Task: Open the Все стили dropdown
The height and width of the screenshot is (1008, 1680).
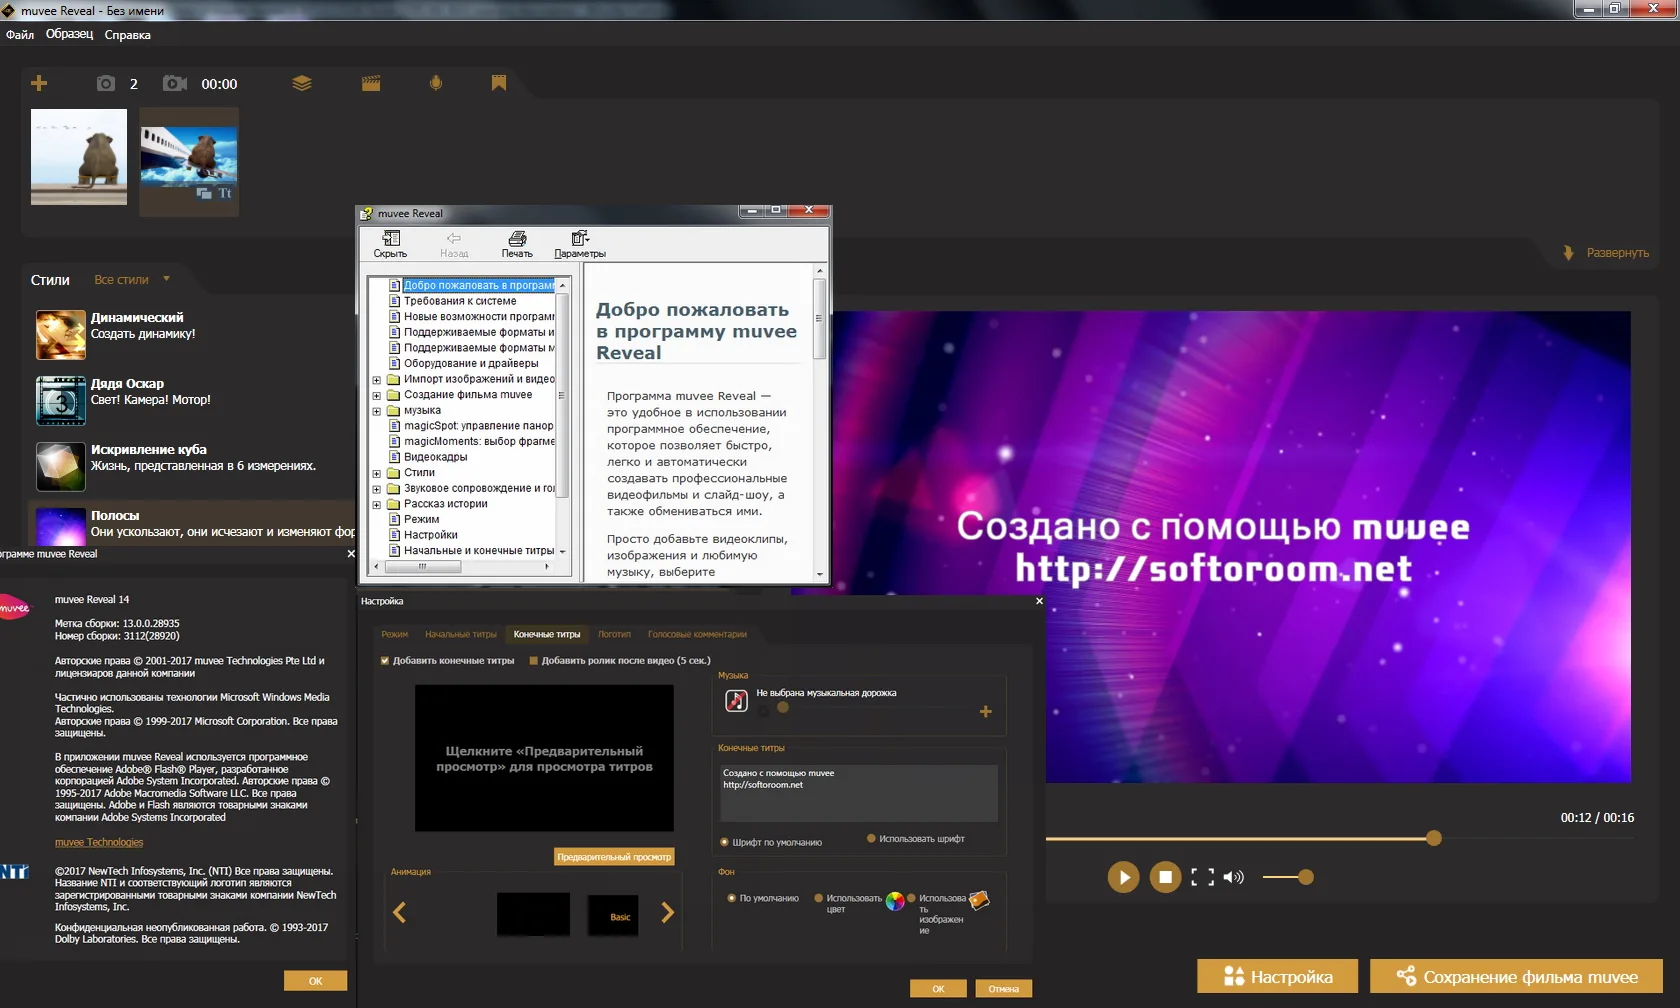Action: (x=132, y=280)
